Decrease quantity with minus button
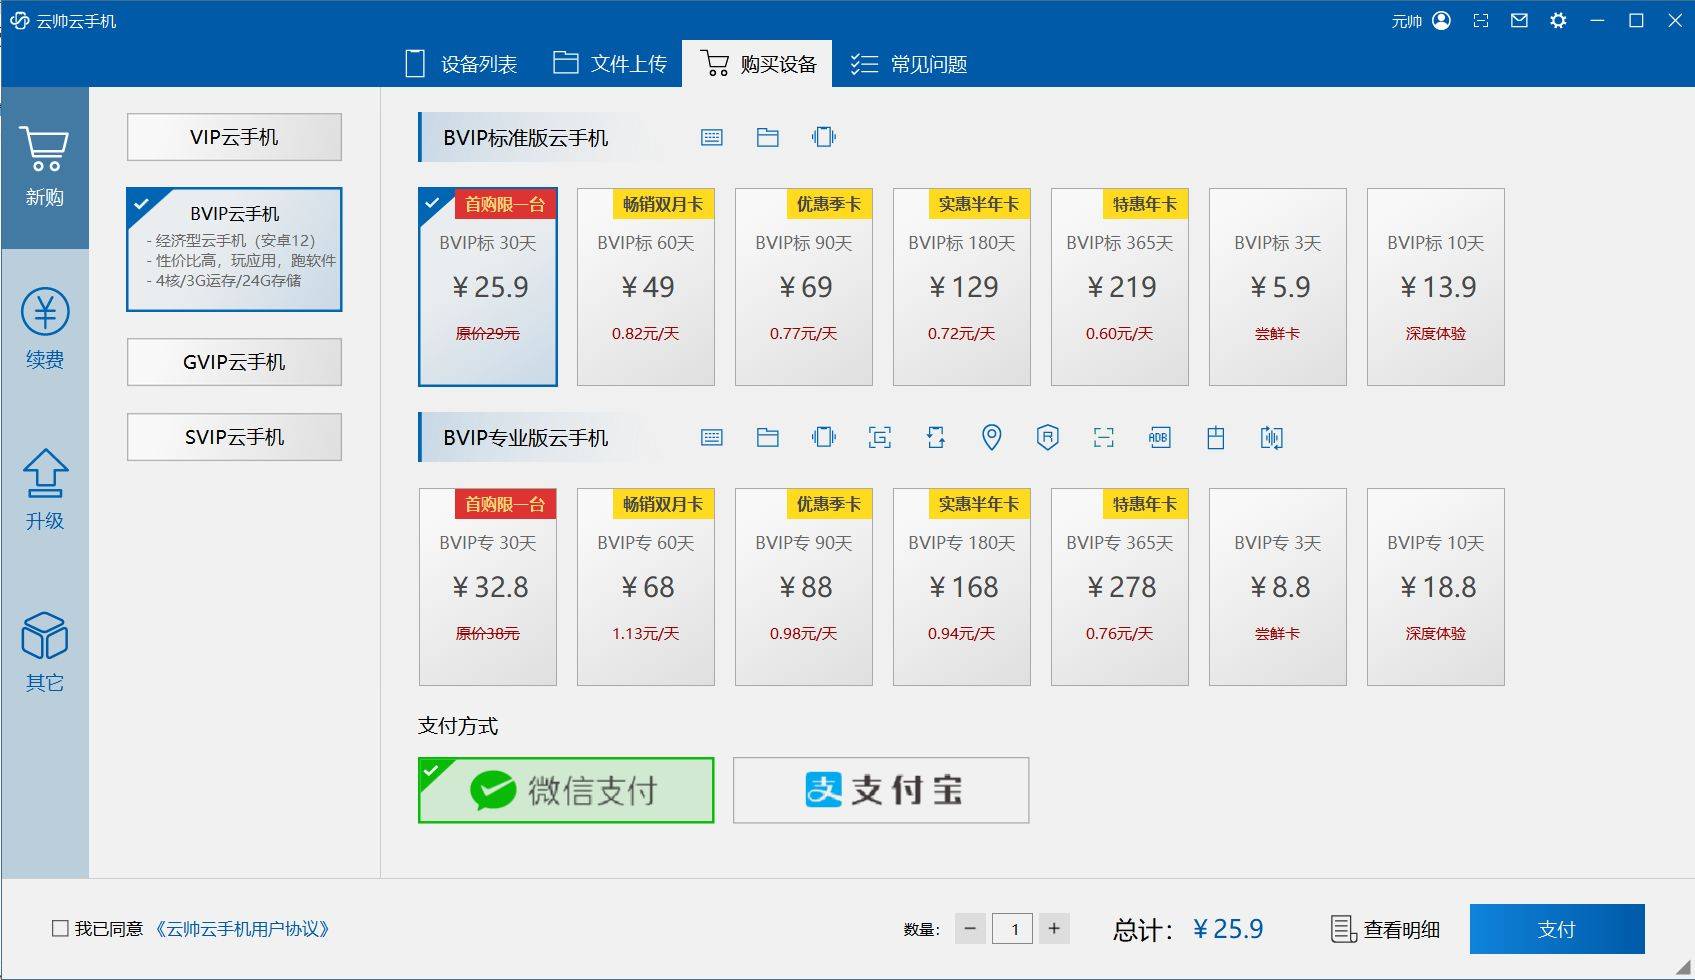 tap(970, 928)
